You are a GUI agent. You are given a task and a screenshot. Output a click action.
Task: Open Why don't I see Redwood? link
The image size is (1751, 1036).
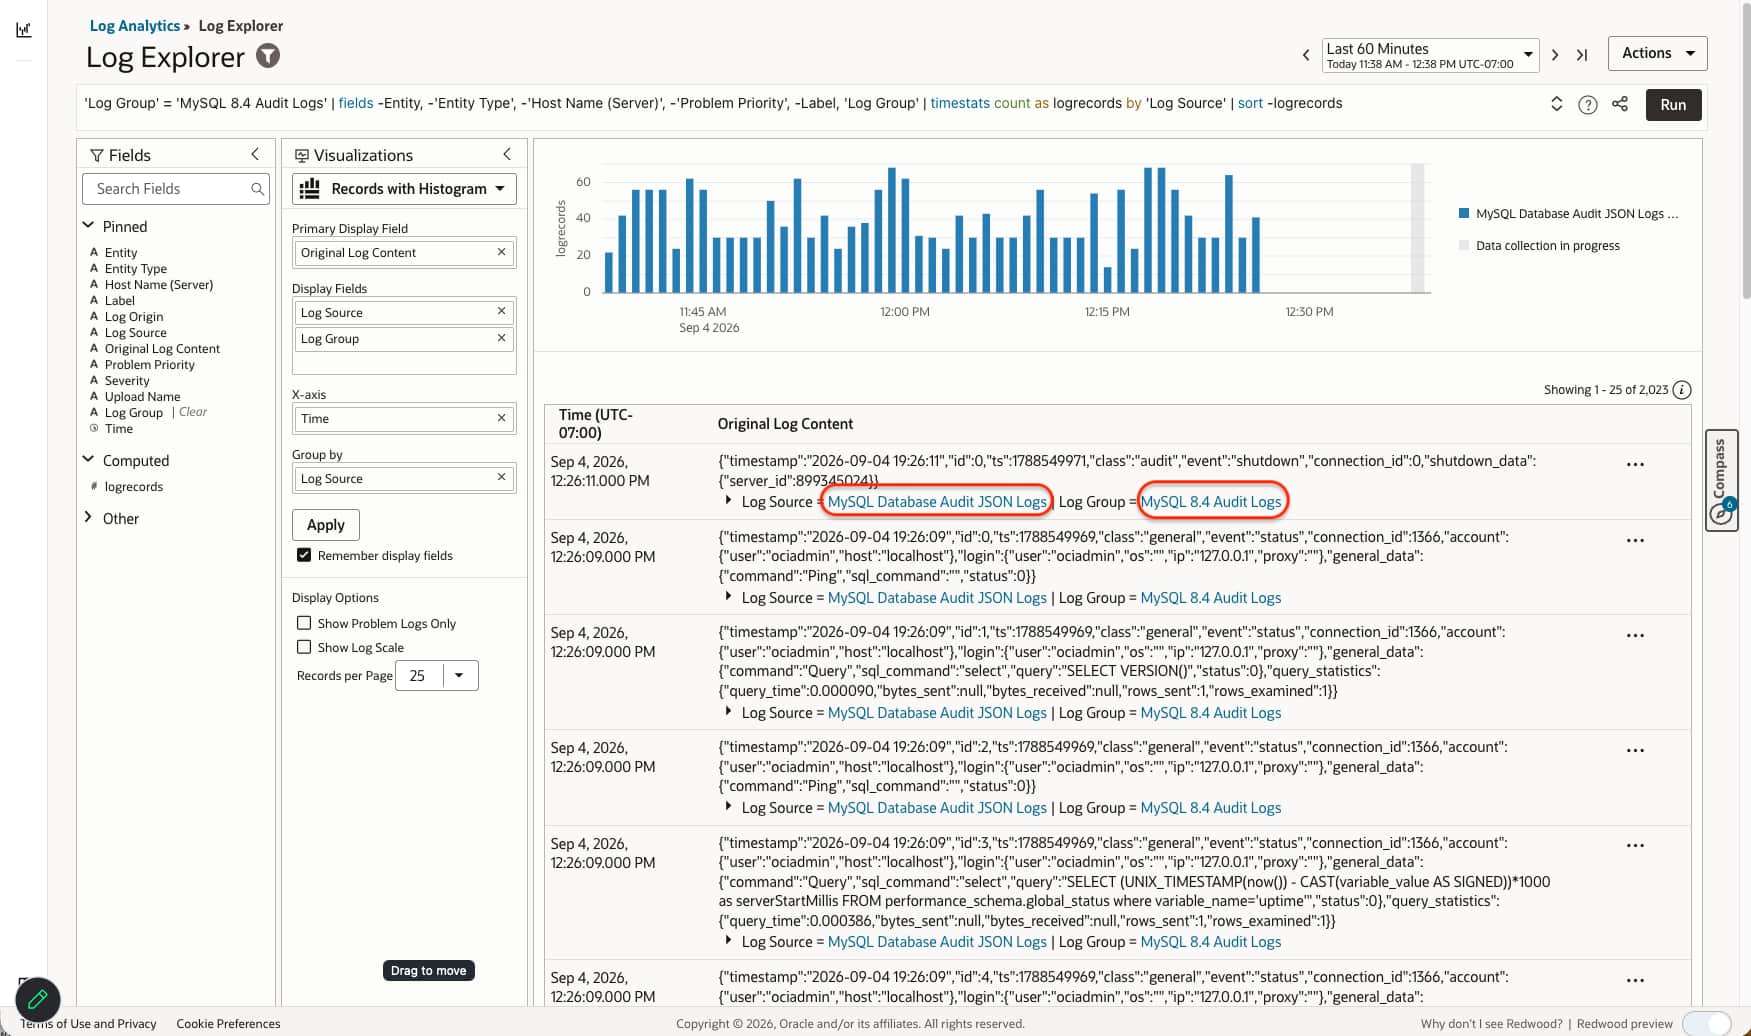point(1491,1023)
